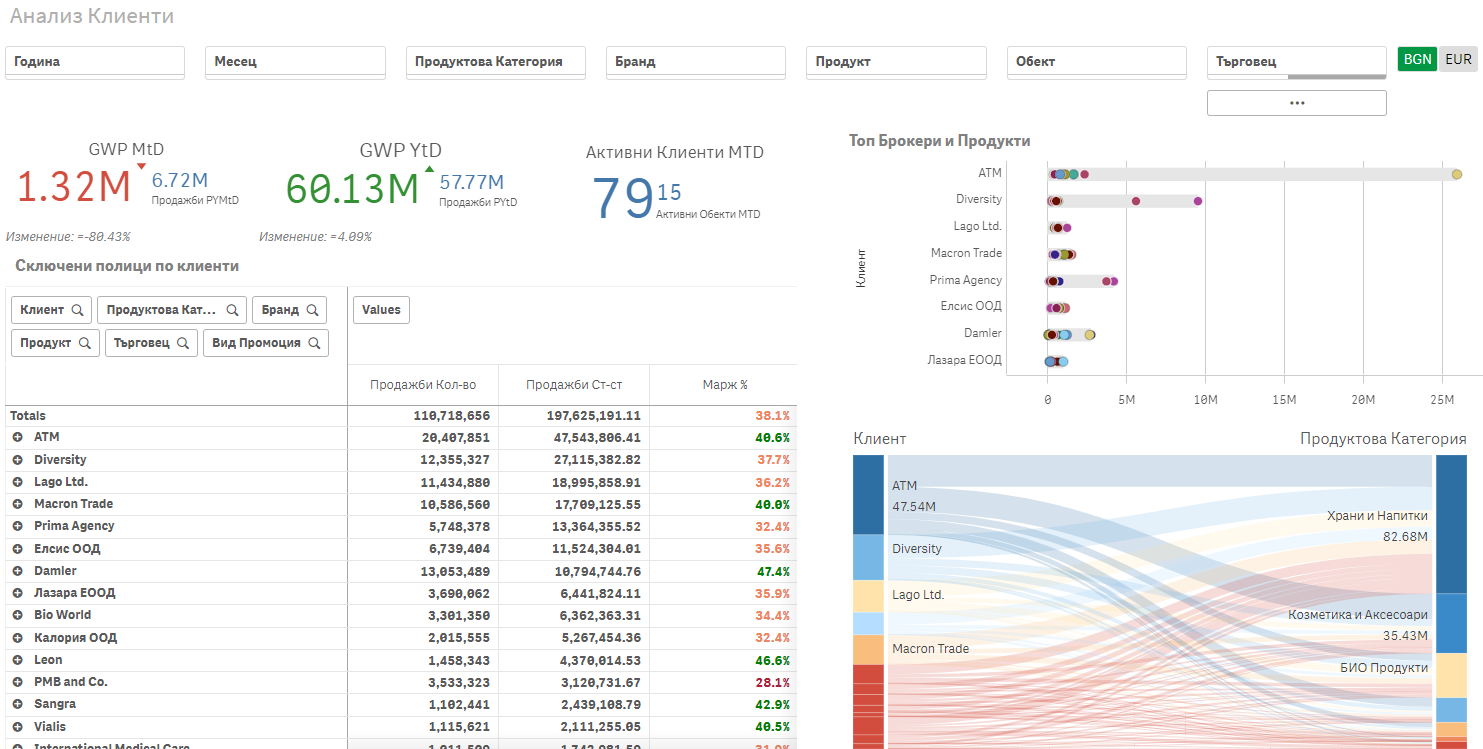Click search icon in Бранд dimension
Viewport: 1483px width, 749px height.
[x=312, y=310]
